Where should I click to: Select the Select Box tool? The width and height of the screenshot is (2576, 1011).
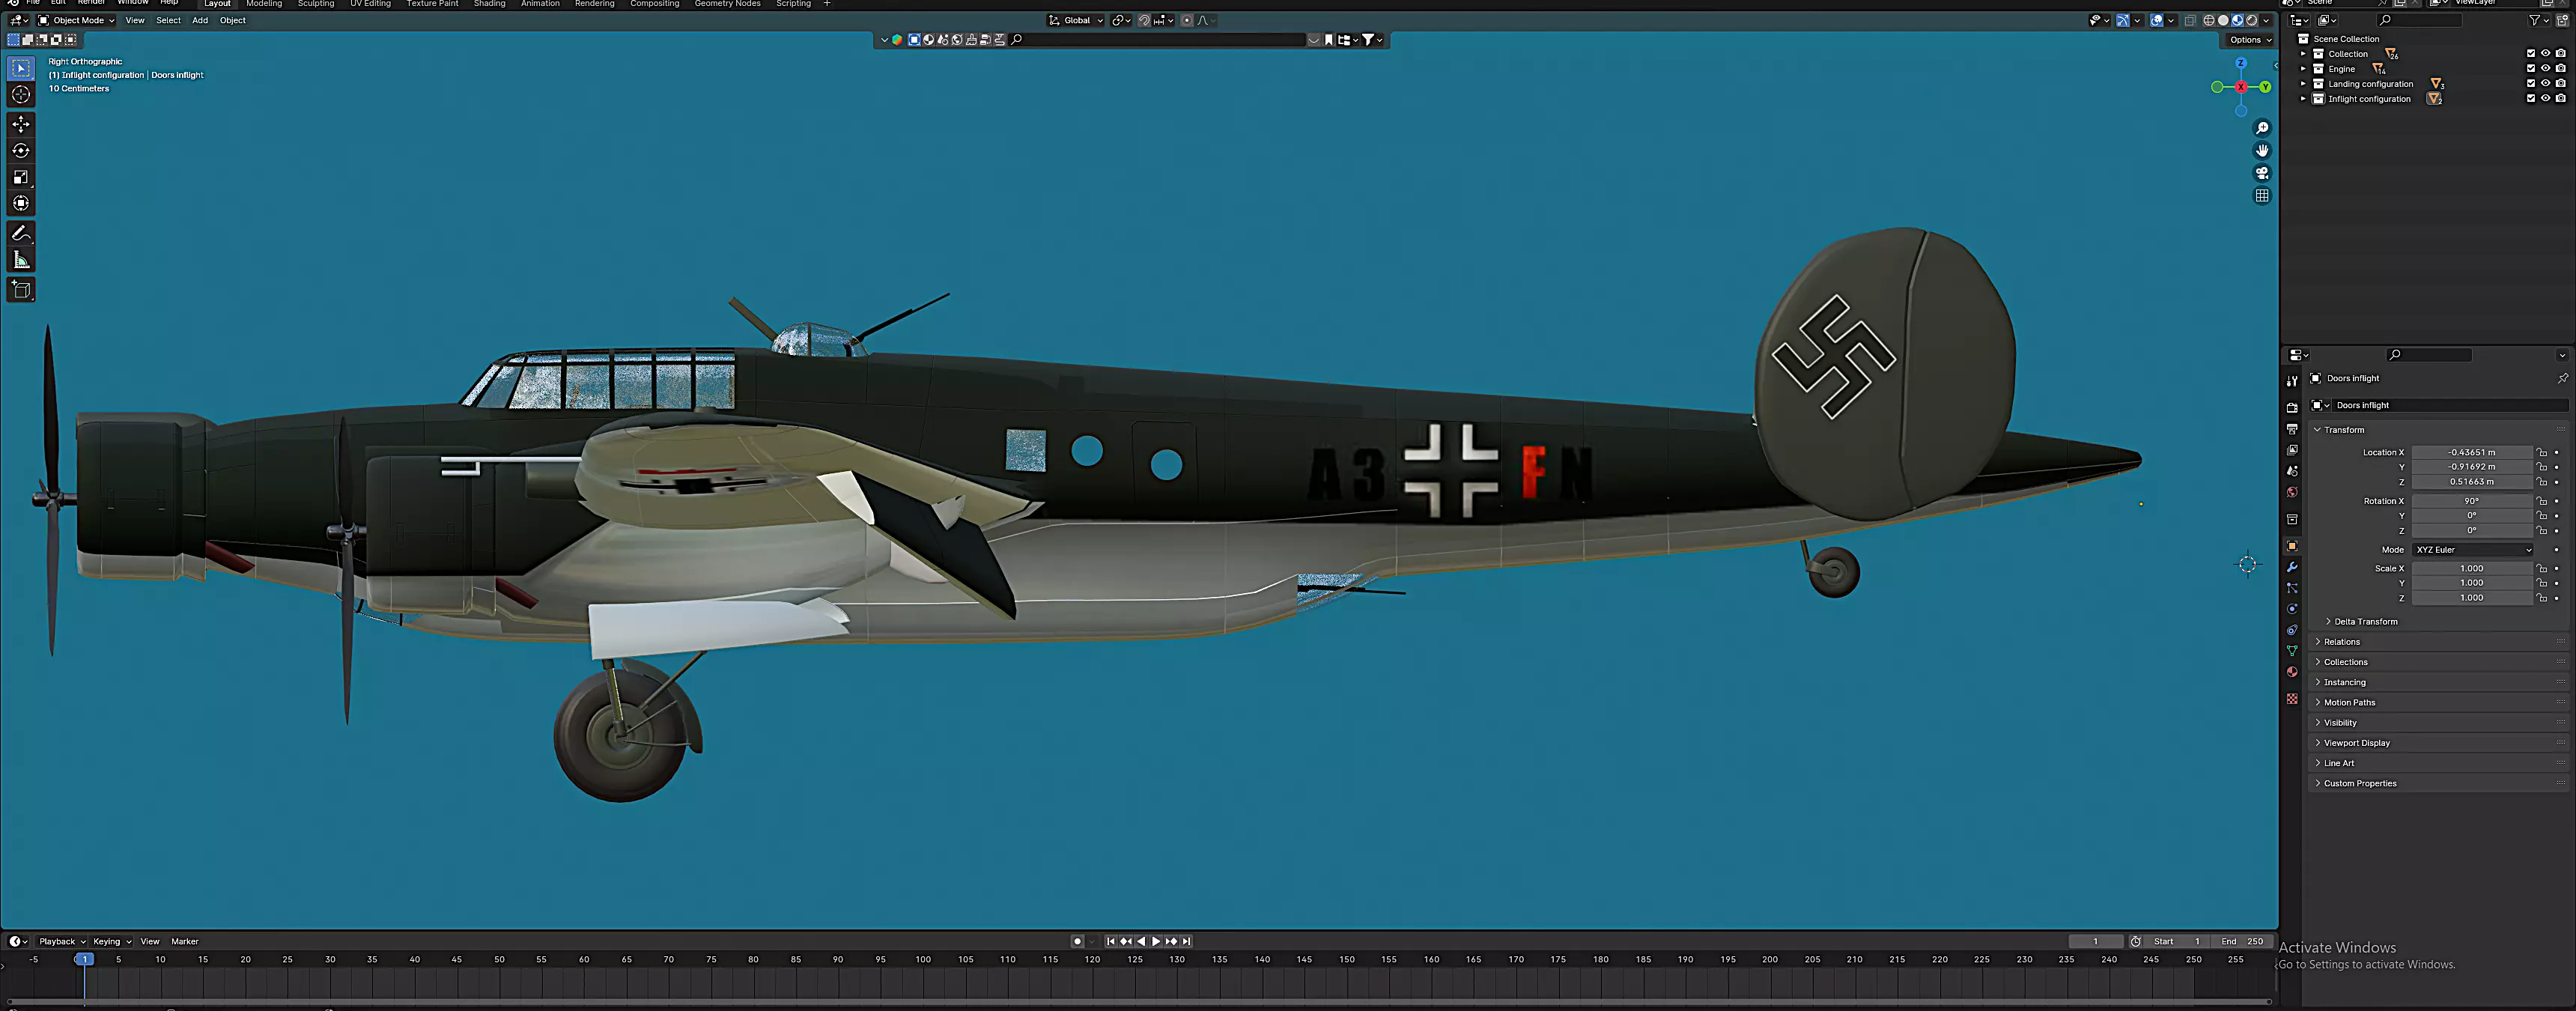21,68
